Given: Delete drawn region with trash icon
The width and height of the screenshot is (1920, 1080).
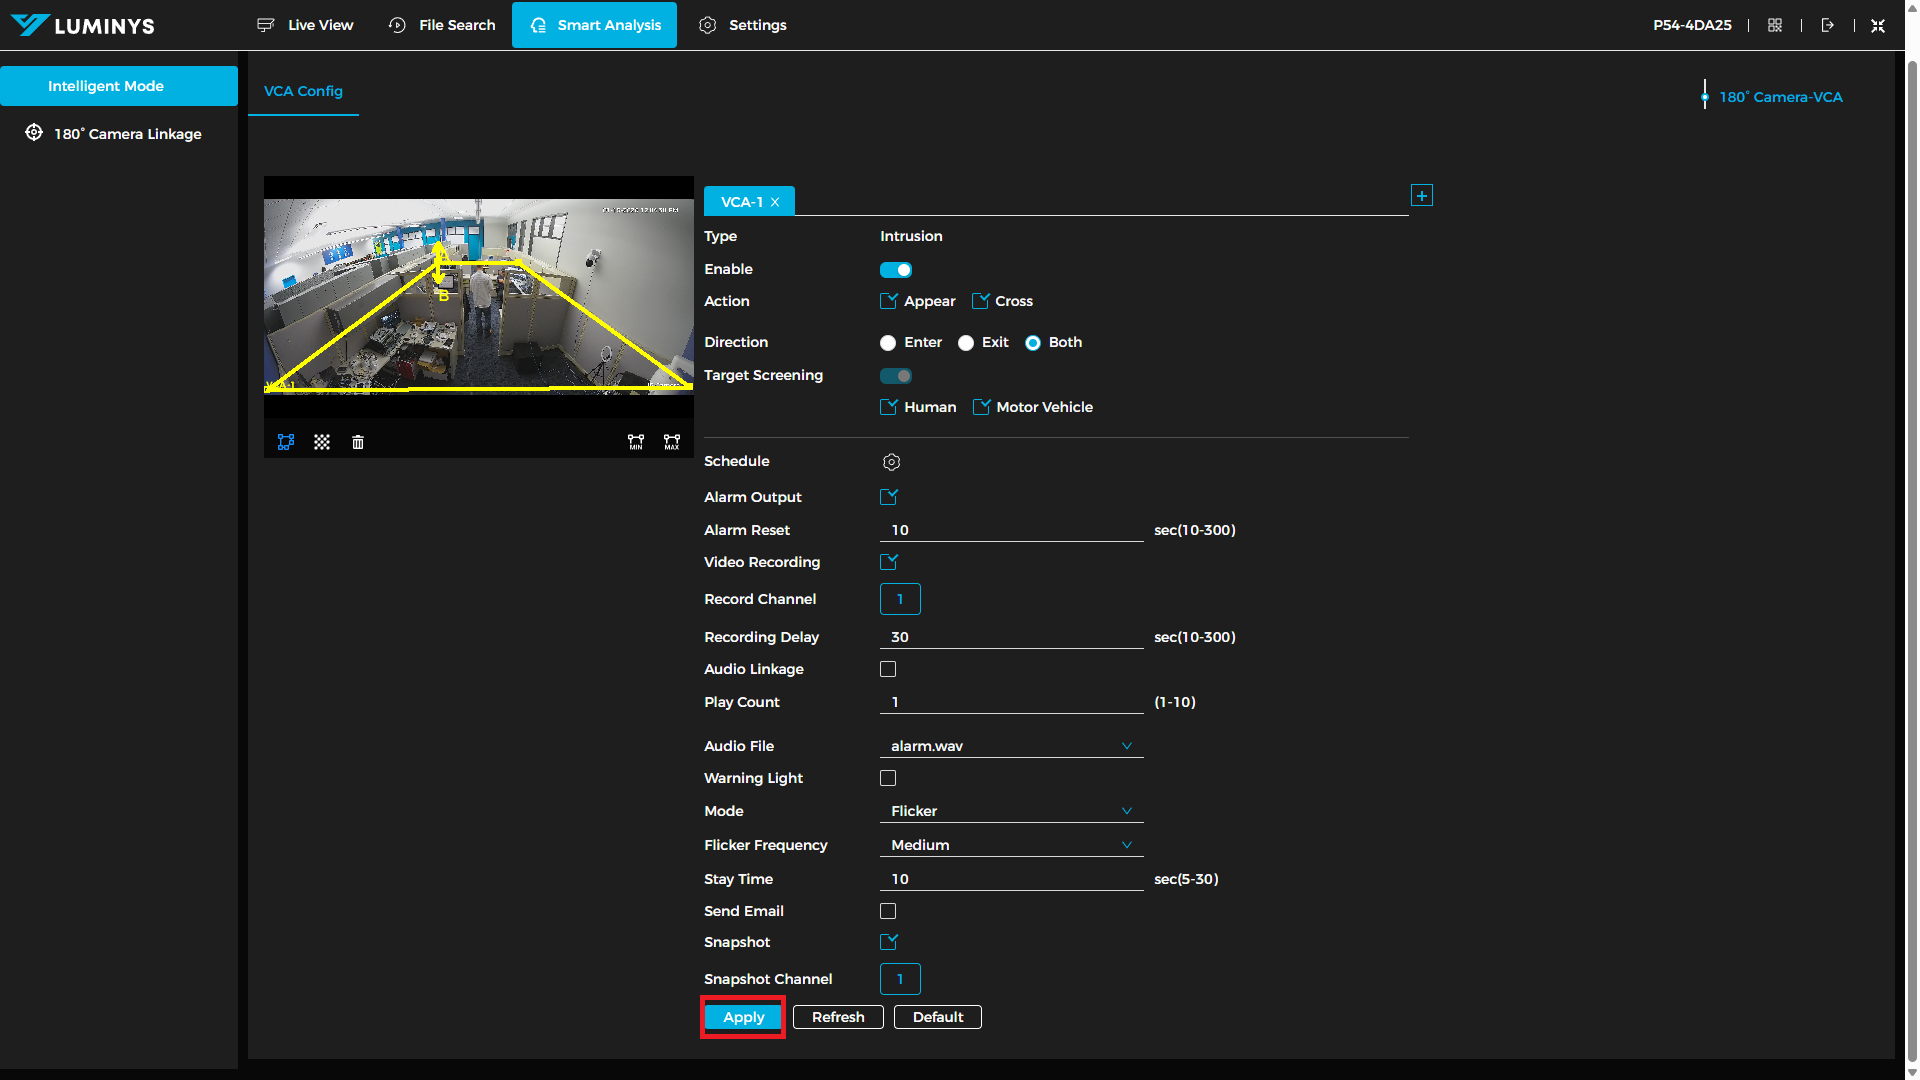Looking at the screenshot, I should 358,442.
